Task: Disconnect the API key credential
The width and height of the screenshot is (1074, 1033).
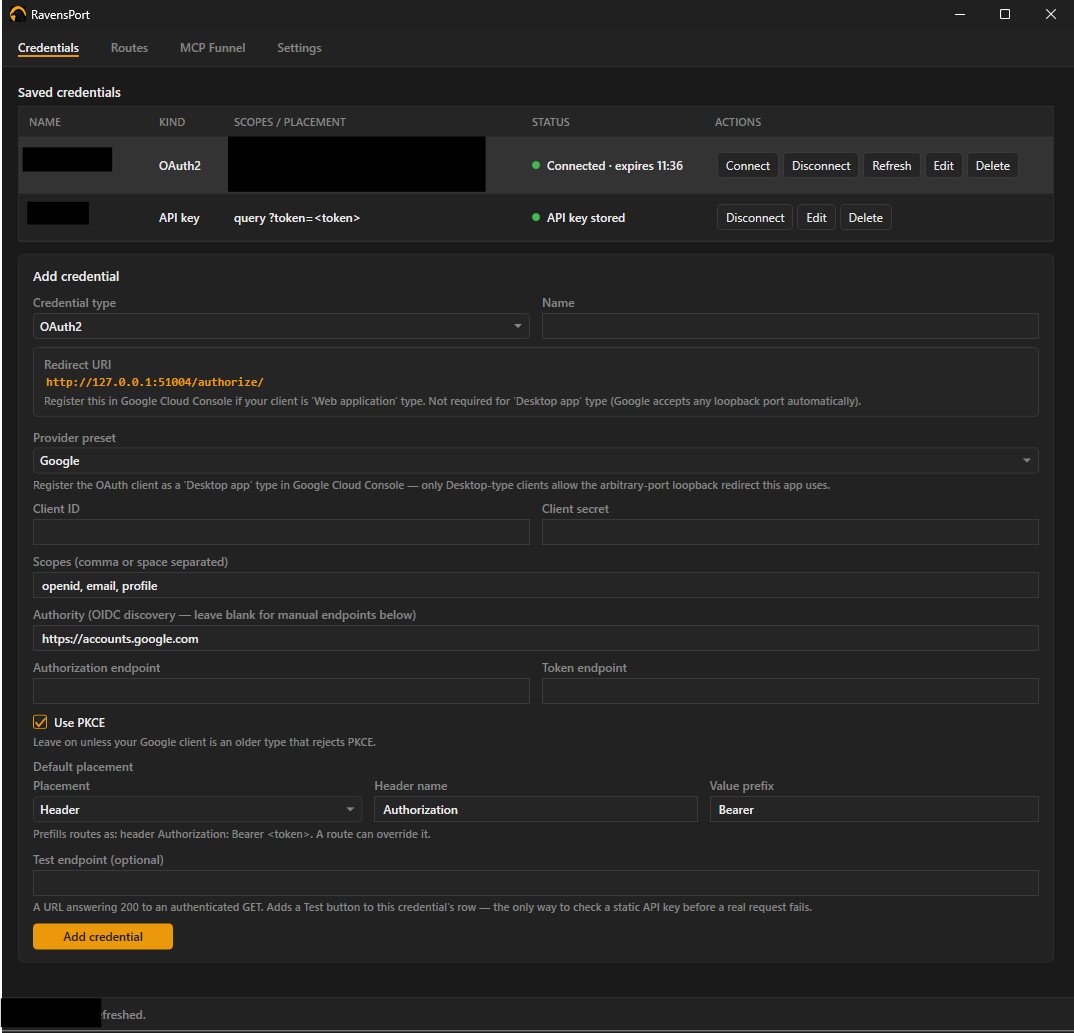Action: pyautogui.click(x=755, y=218)
